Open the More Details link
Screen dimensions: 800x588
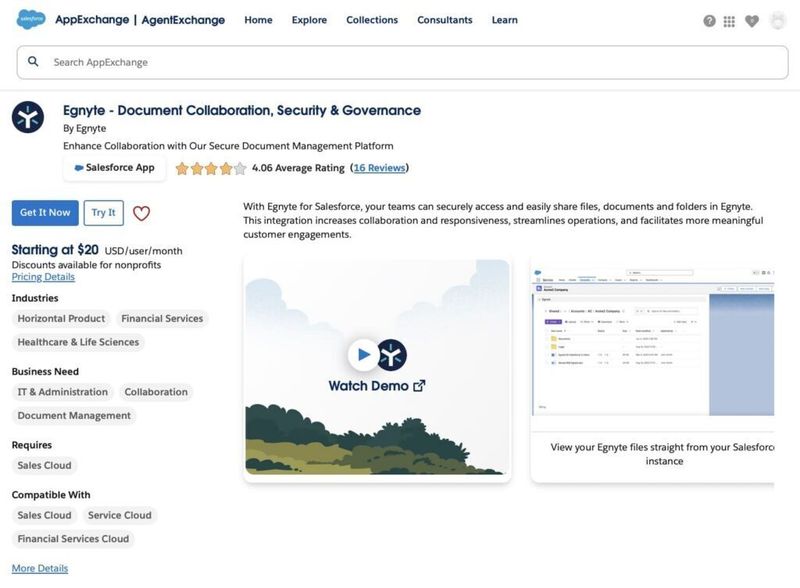[40, 568]
